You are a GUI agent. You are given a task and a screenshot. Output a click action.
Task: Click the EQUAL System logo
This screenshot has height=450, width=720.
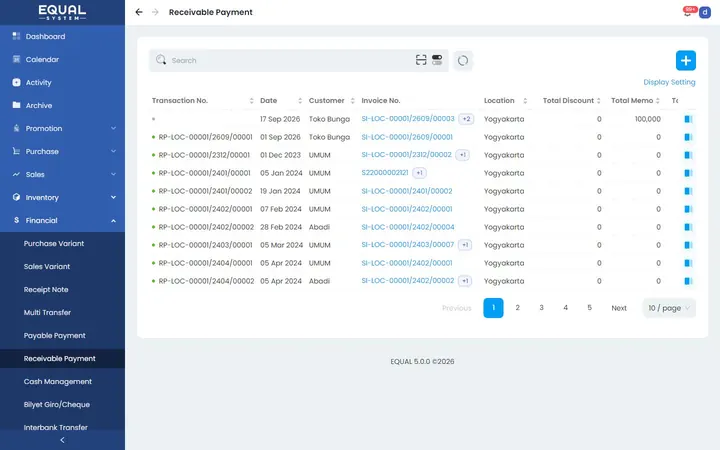62,12
